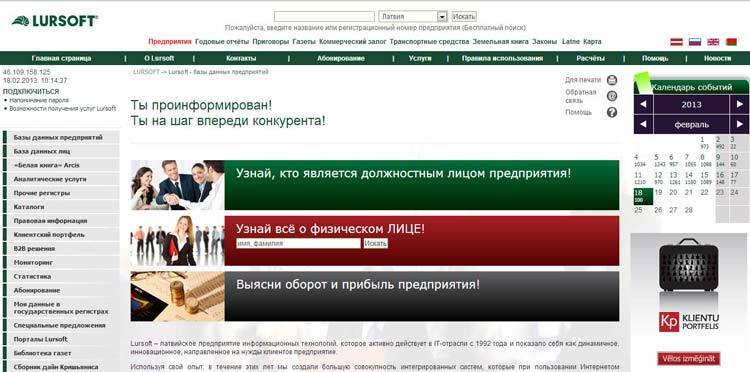
Task: Open Библиотека газет sidebar item
Action: [x=61, y=353]
